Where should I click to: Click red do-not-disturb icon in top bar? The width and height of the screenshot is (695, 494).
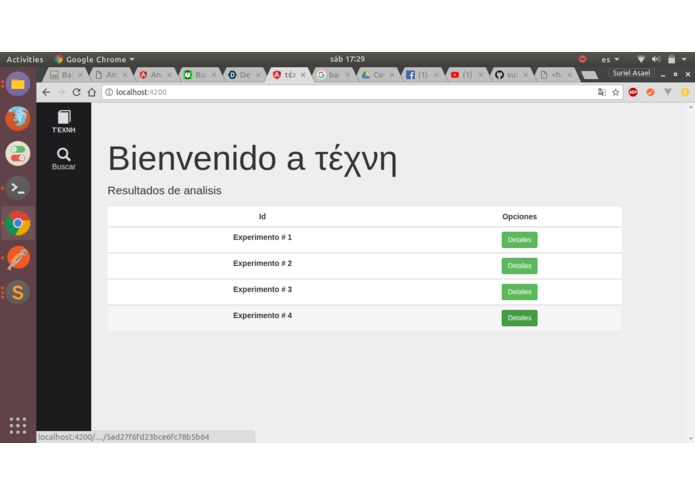tap(582, 59)
